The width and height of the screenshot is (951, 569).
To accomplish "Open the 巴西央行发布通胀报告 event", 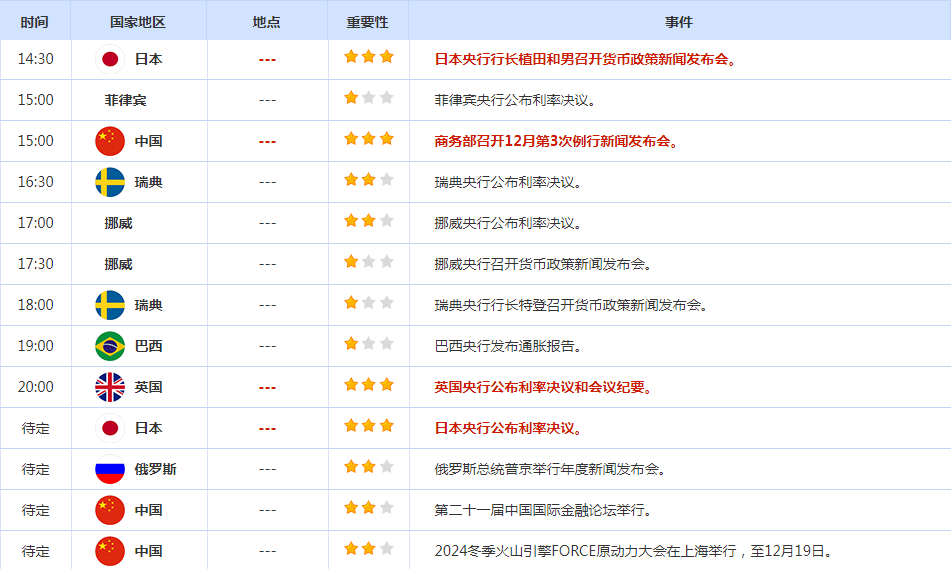I will click(x=508, y=346).
